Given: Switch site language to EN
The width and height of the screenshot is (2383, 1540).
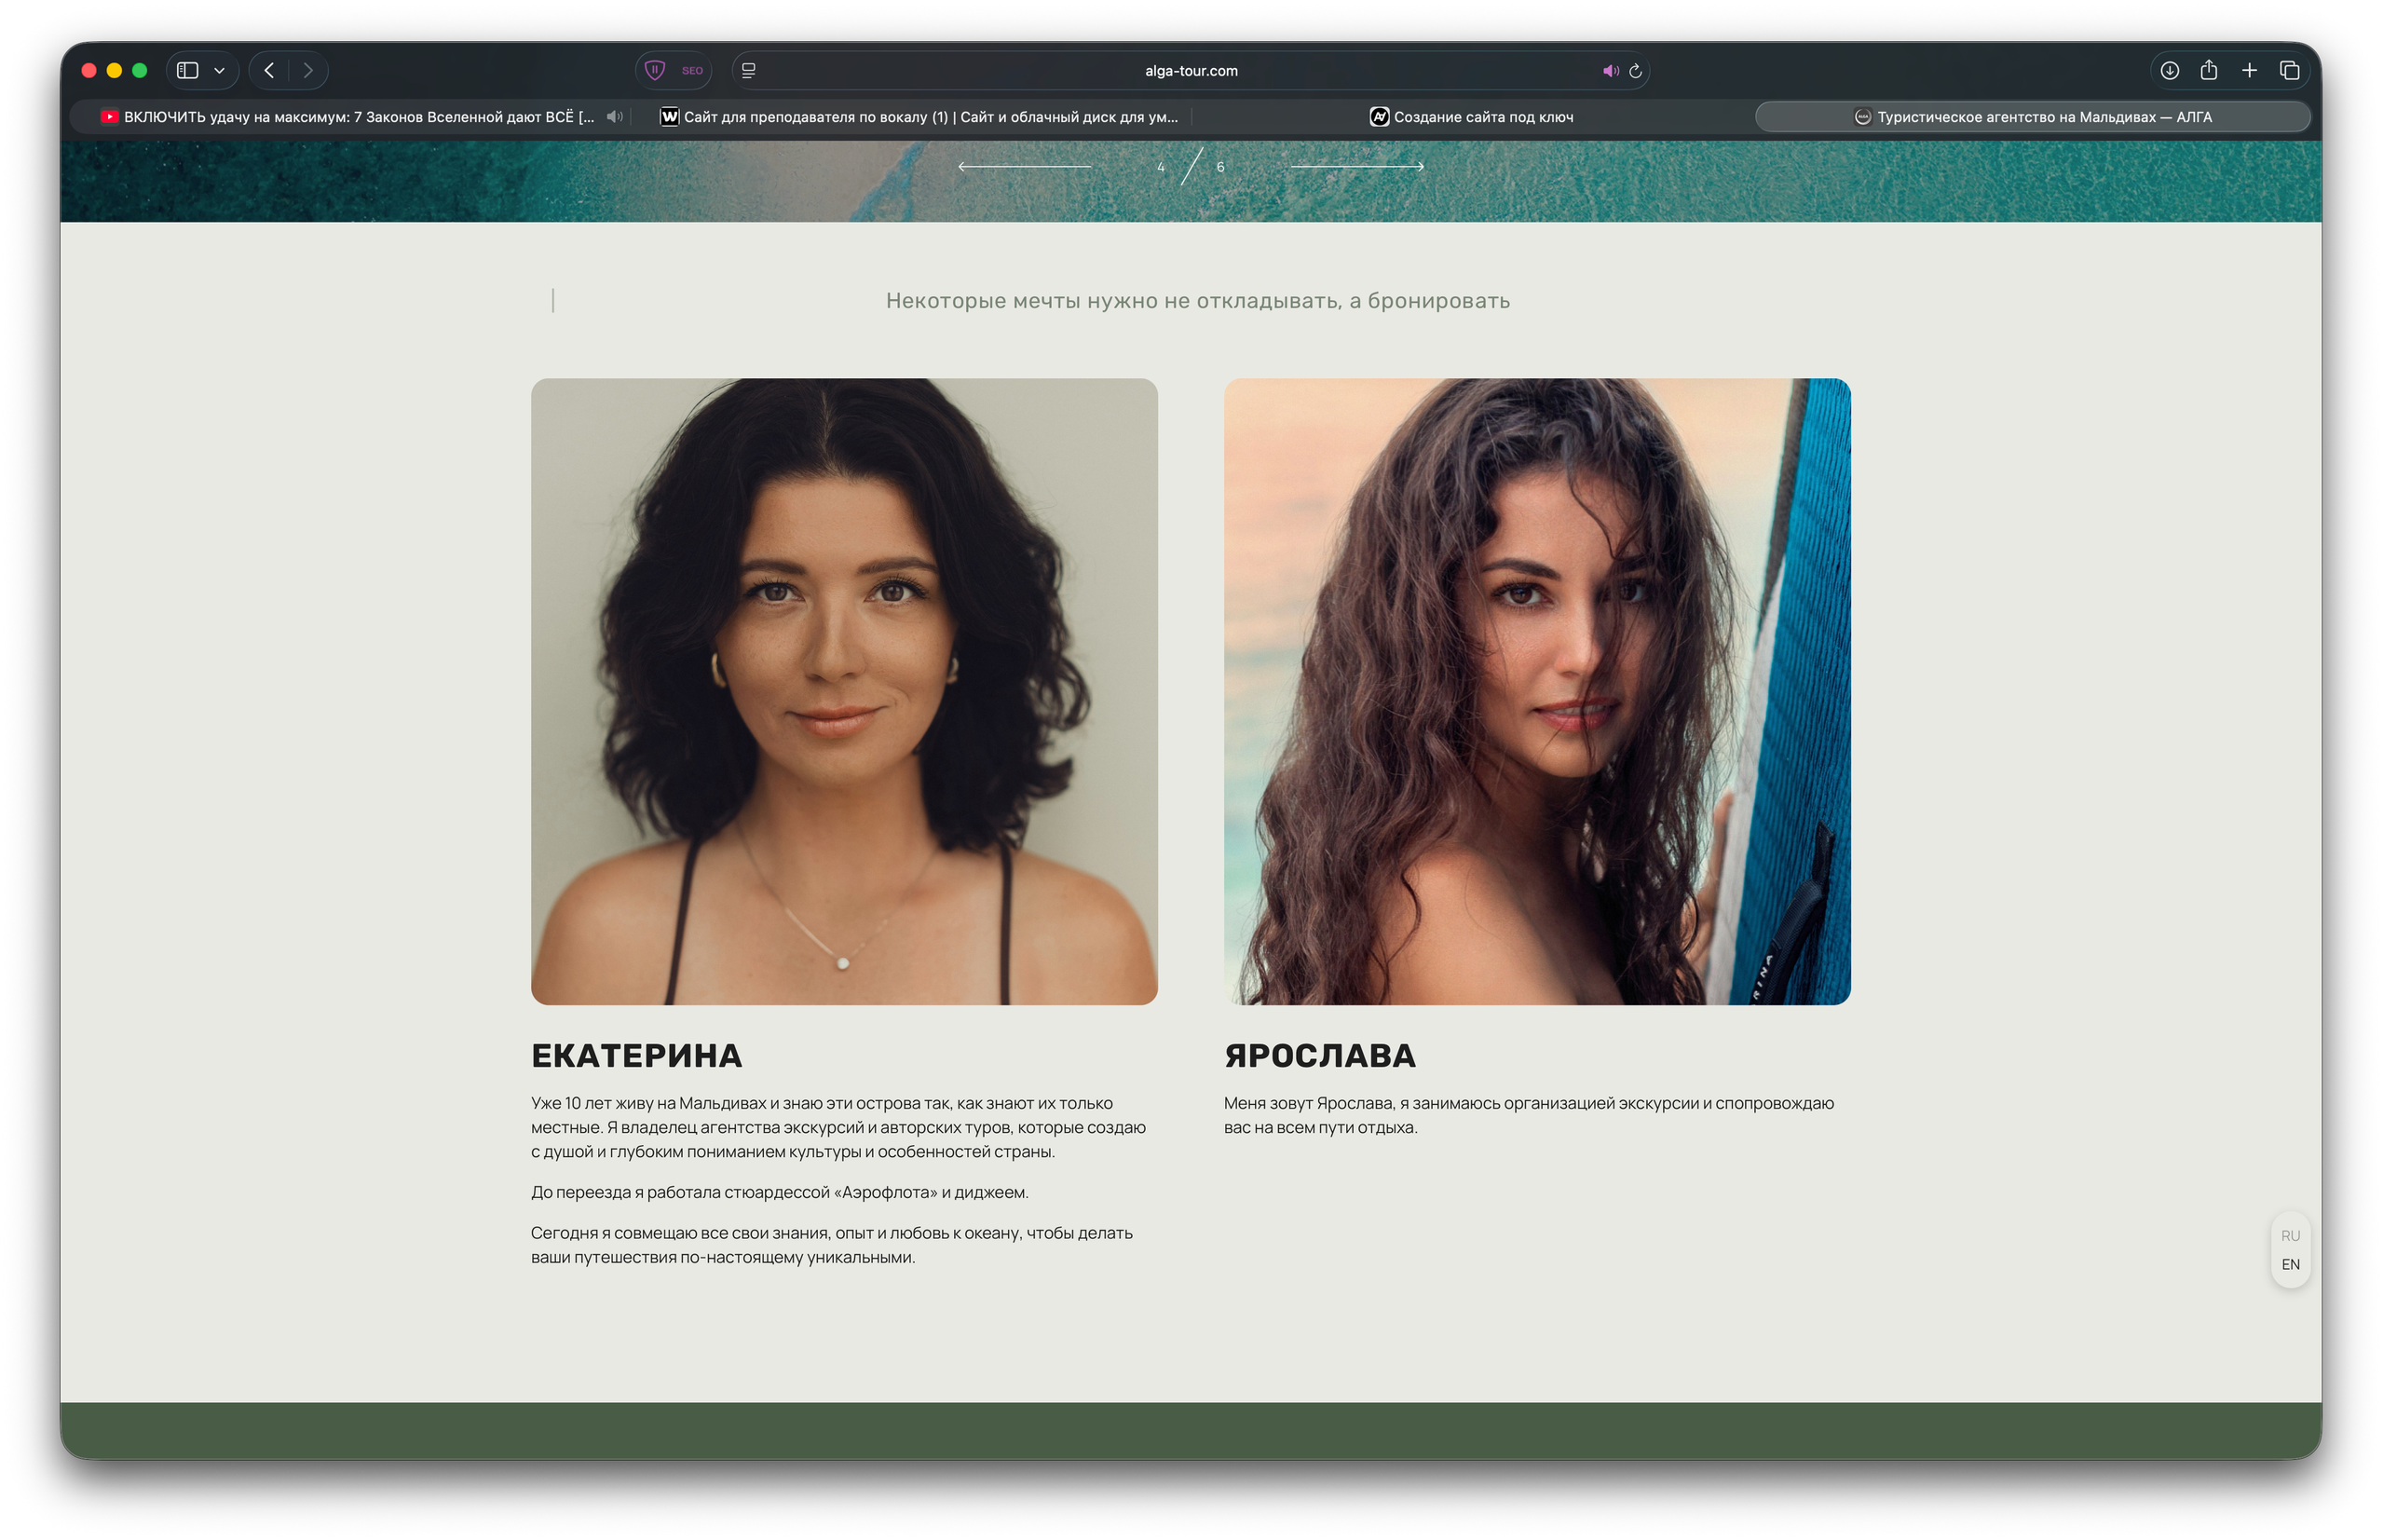Looking at the screenshot, I should point(2290,1264).
